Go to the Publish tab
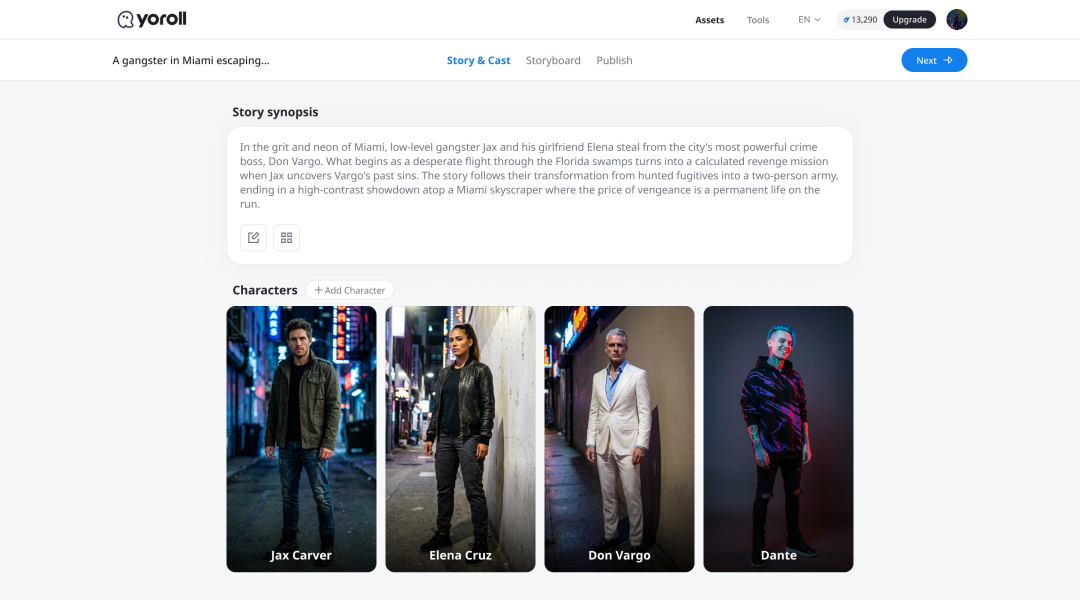The image size is (1080, 600). [x=614, y=61]
